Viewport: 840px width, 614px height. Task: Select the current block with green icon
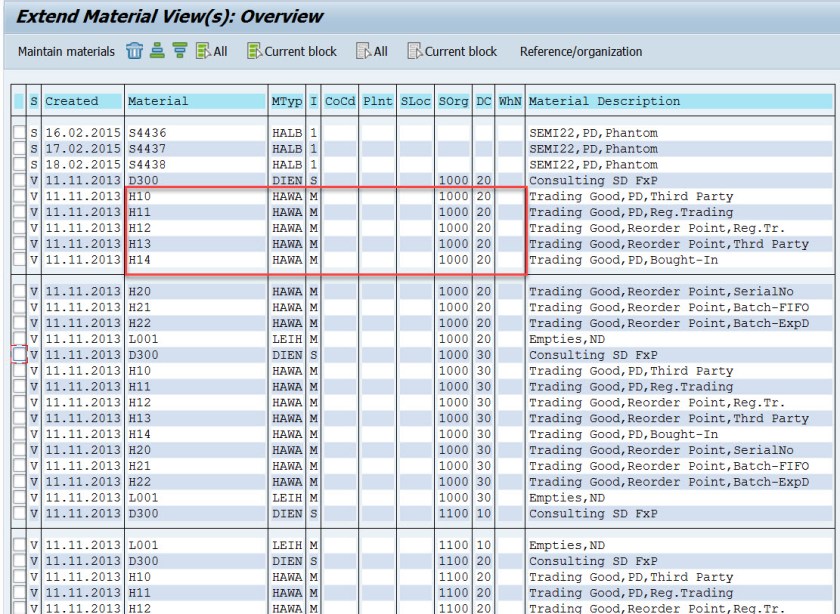(291, 51)
